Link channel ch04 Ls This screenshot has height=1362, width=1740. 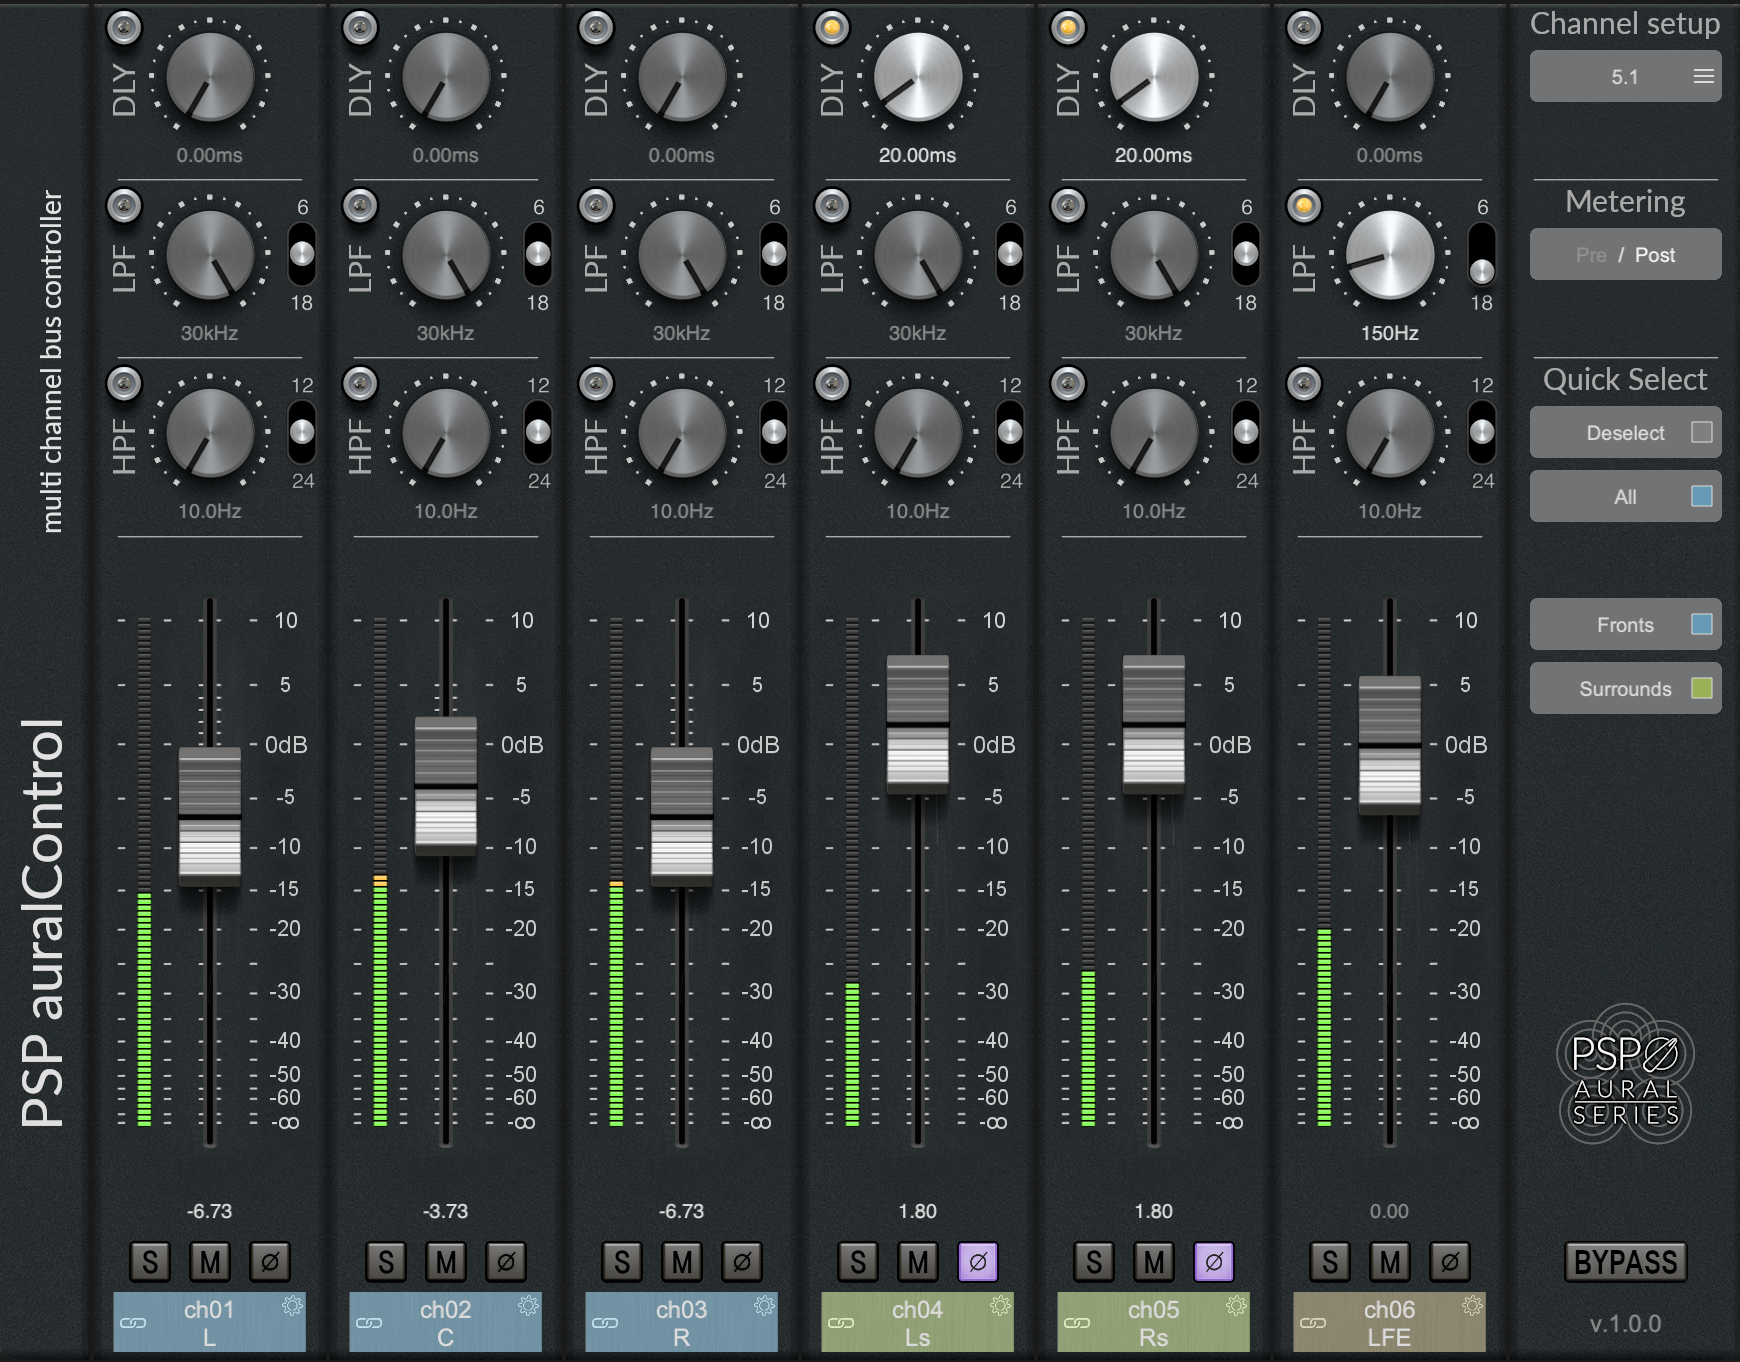pyautogui.click(x=842, y=1322)
